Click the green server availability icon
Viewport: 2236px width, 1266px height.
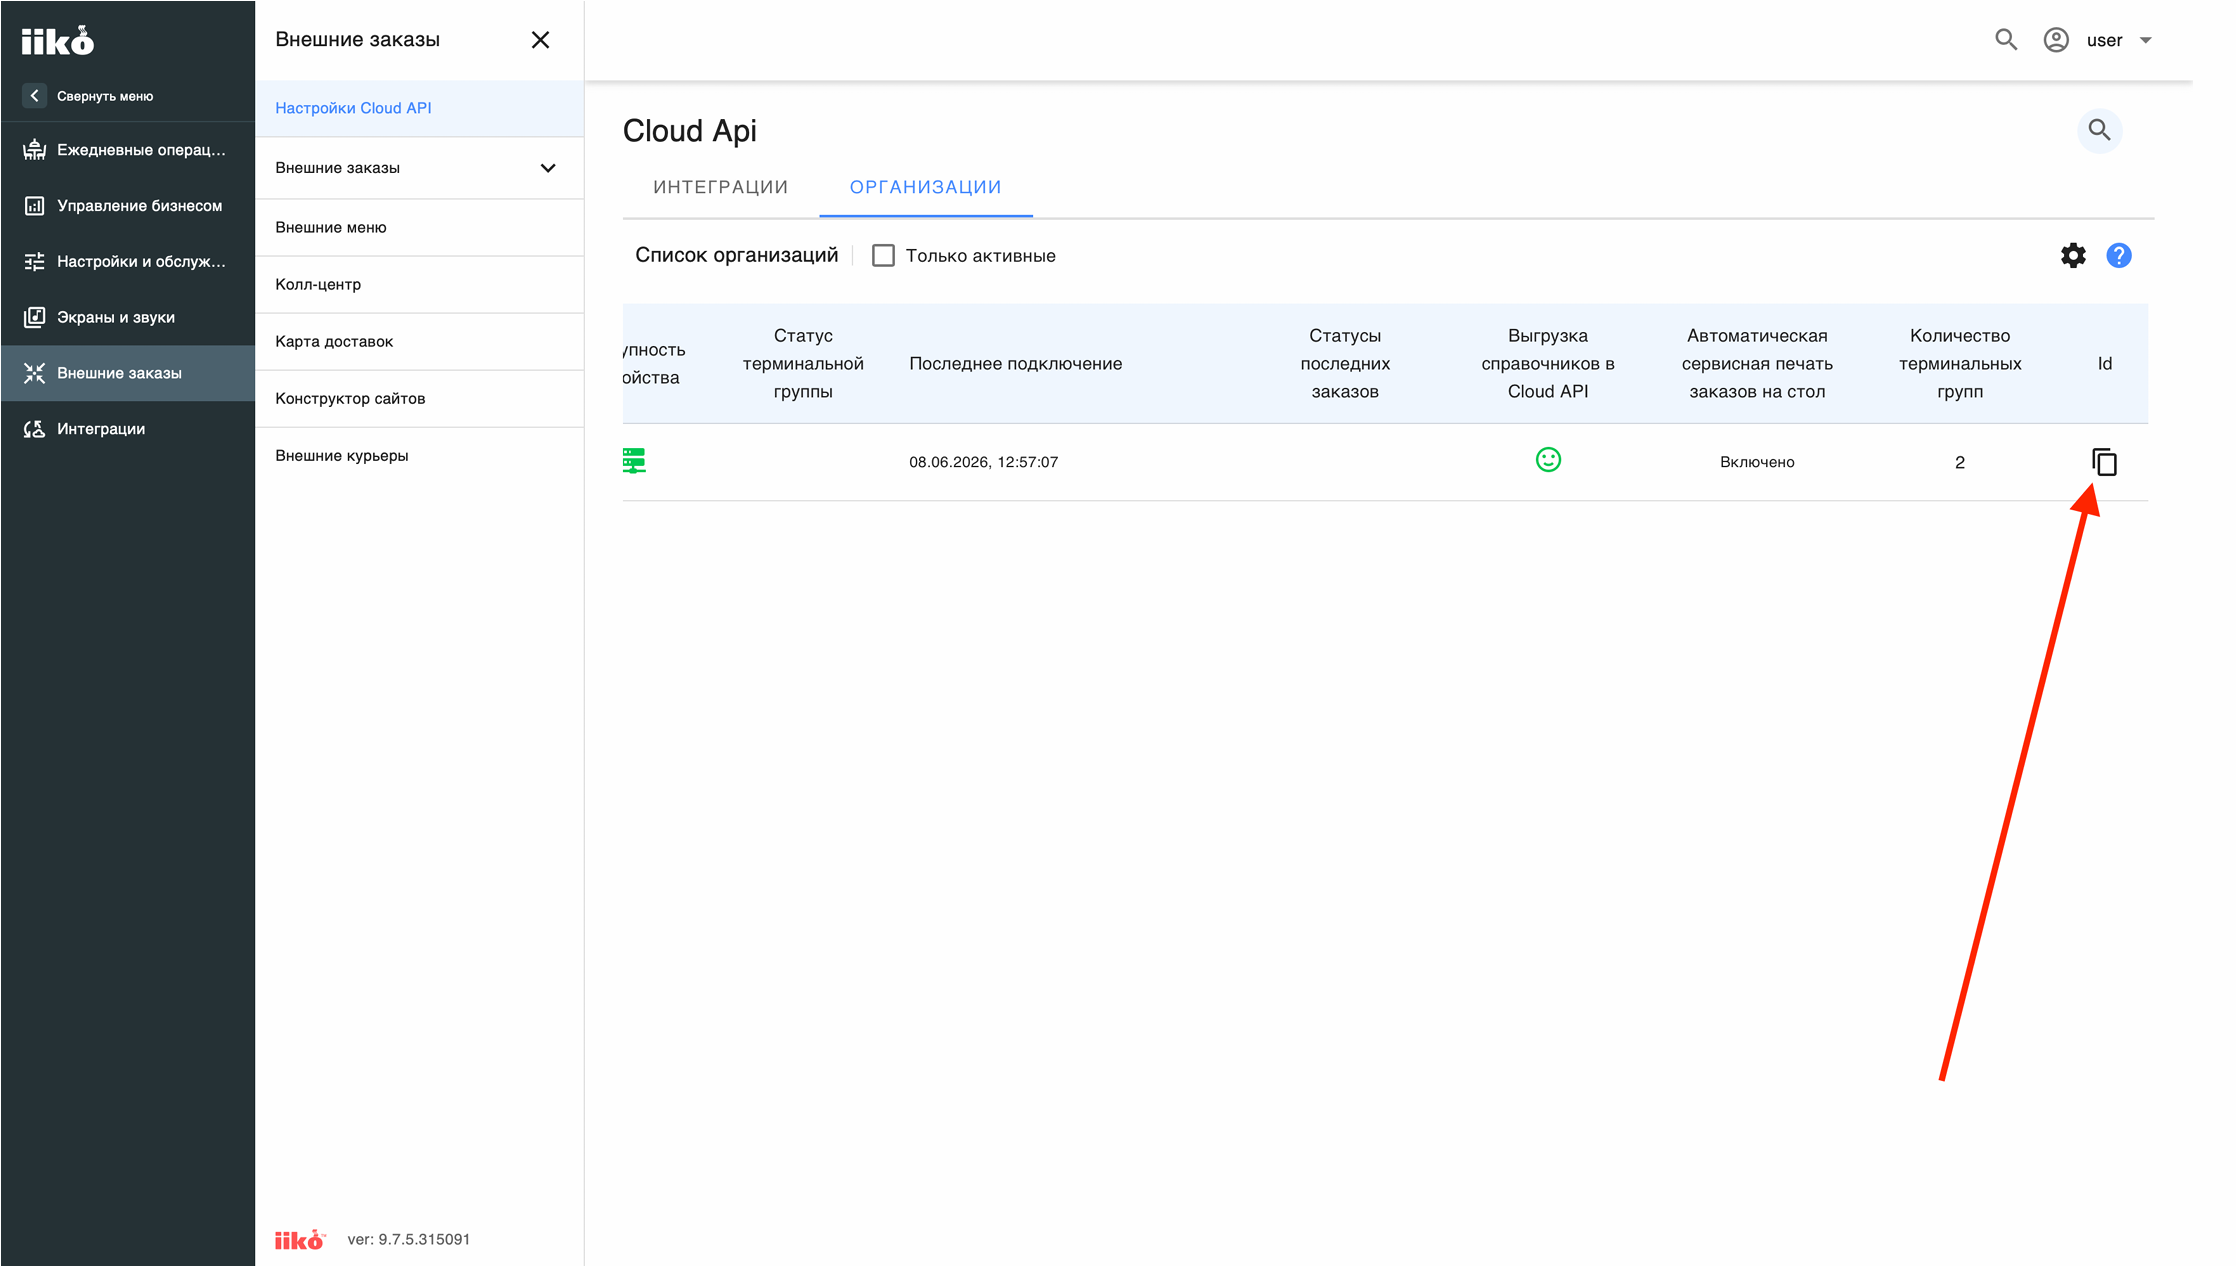[634, 461]
